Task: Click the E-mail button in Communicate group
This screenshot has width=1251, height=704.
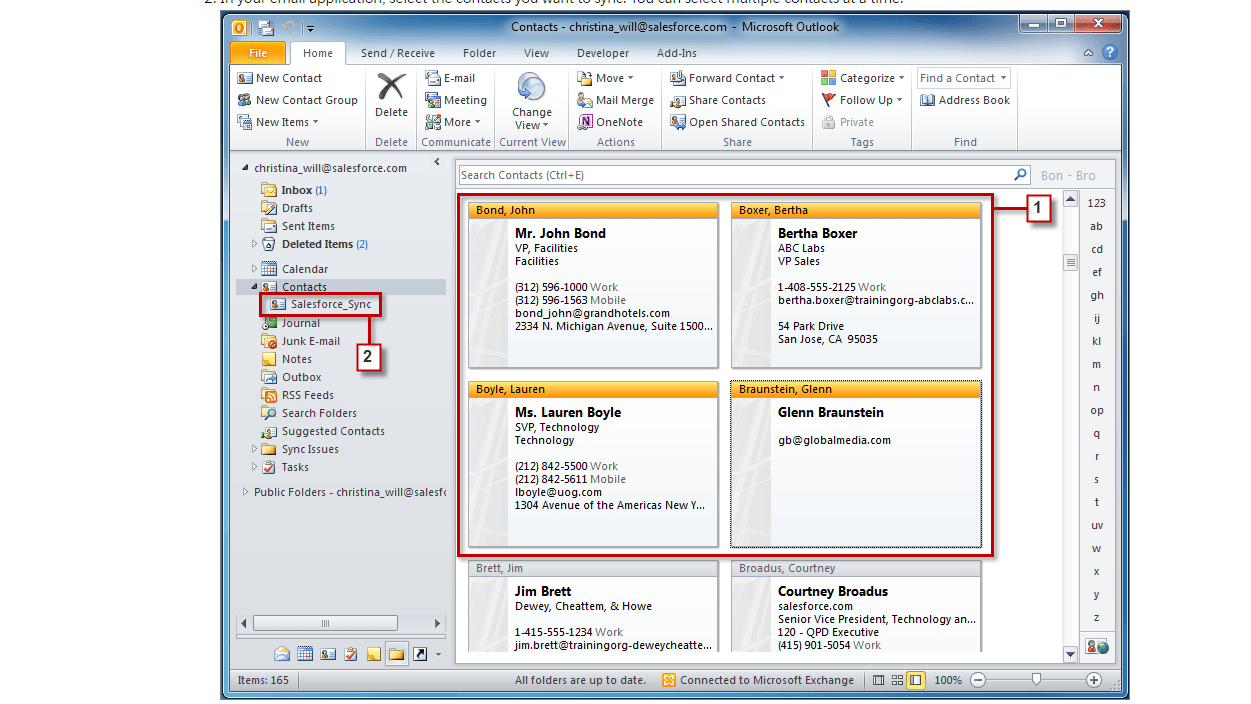Action: click(450, 78)
